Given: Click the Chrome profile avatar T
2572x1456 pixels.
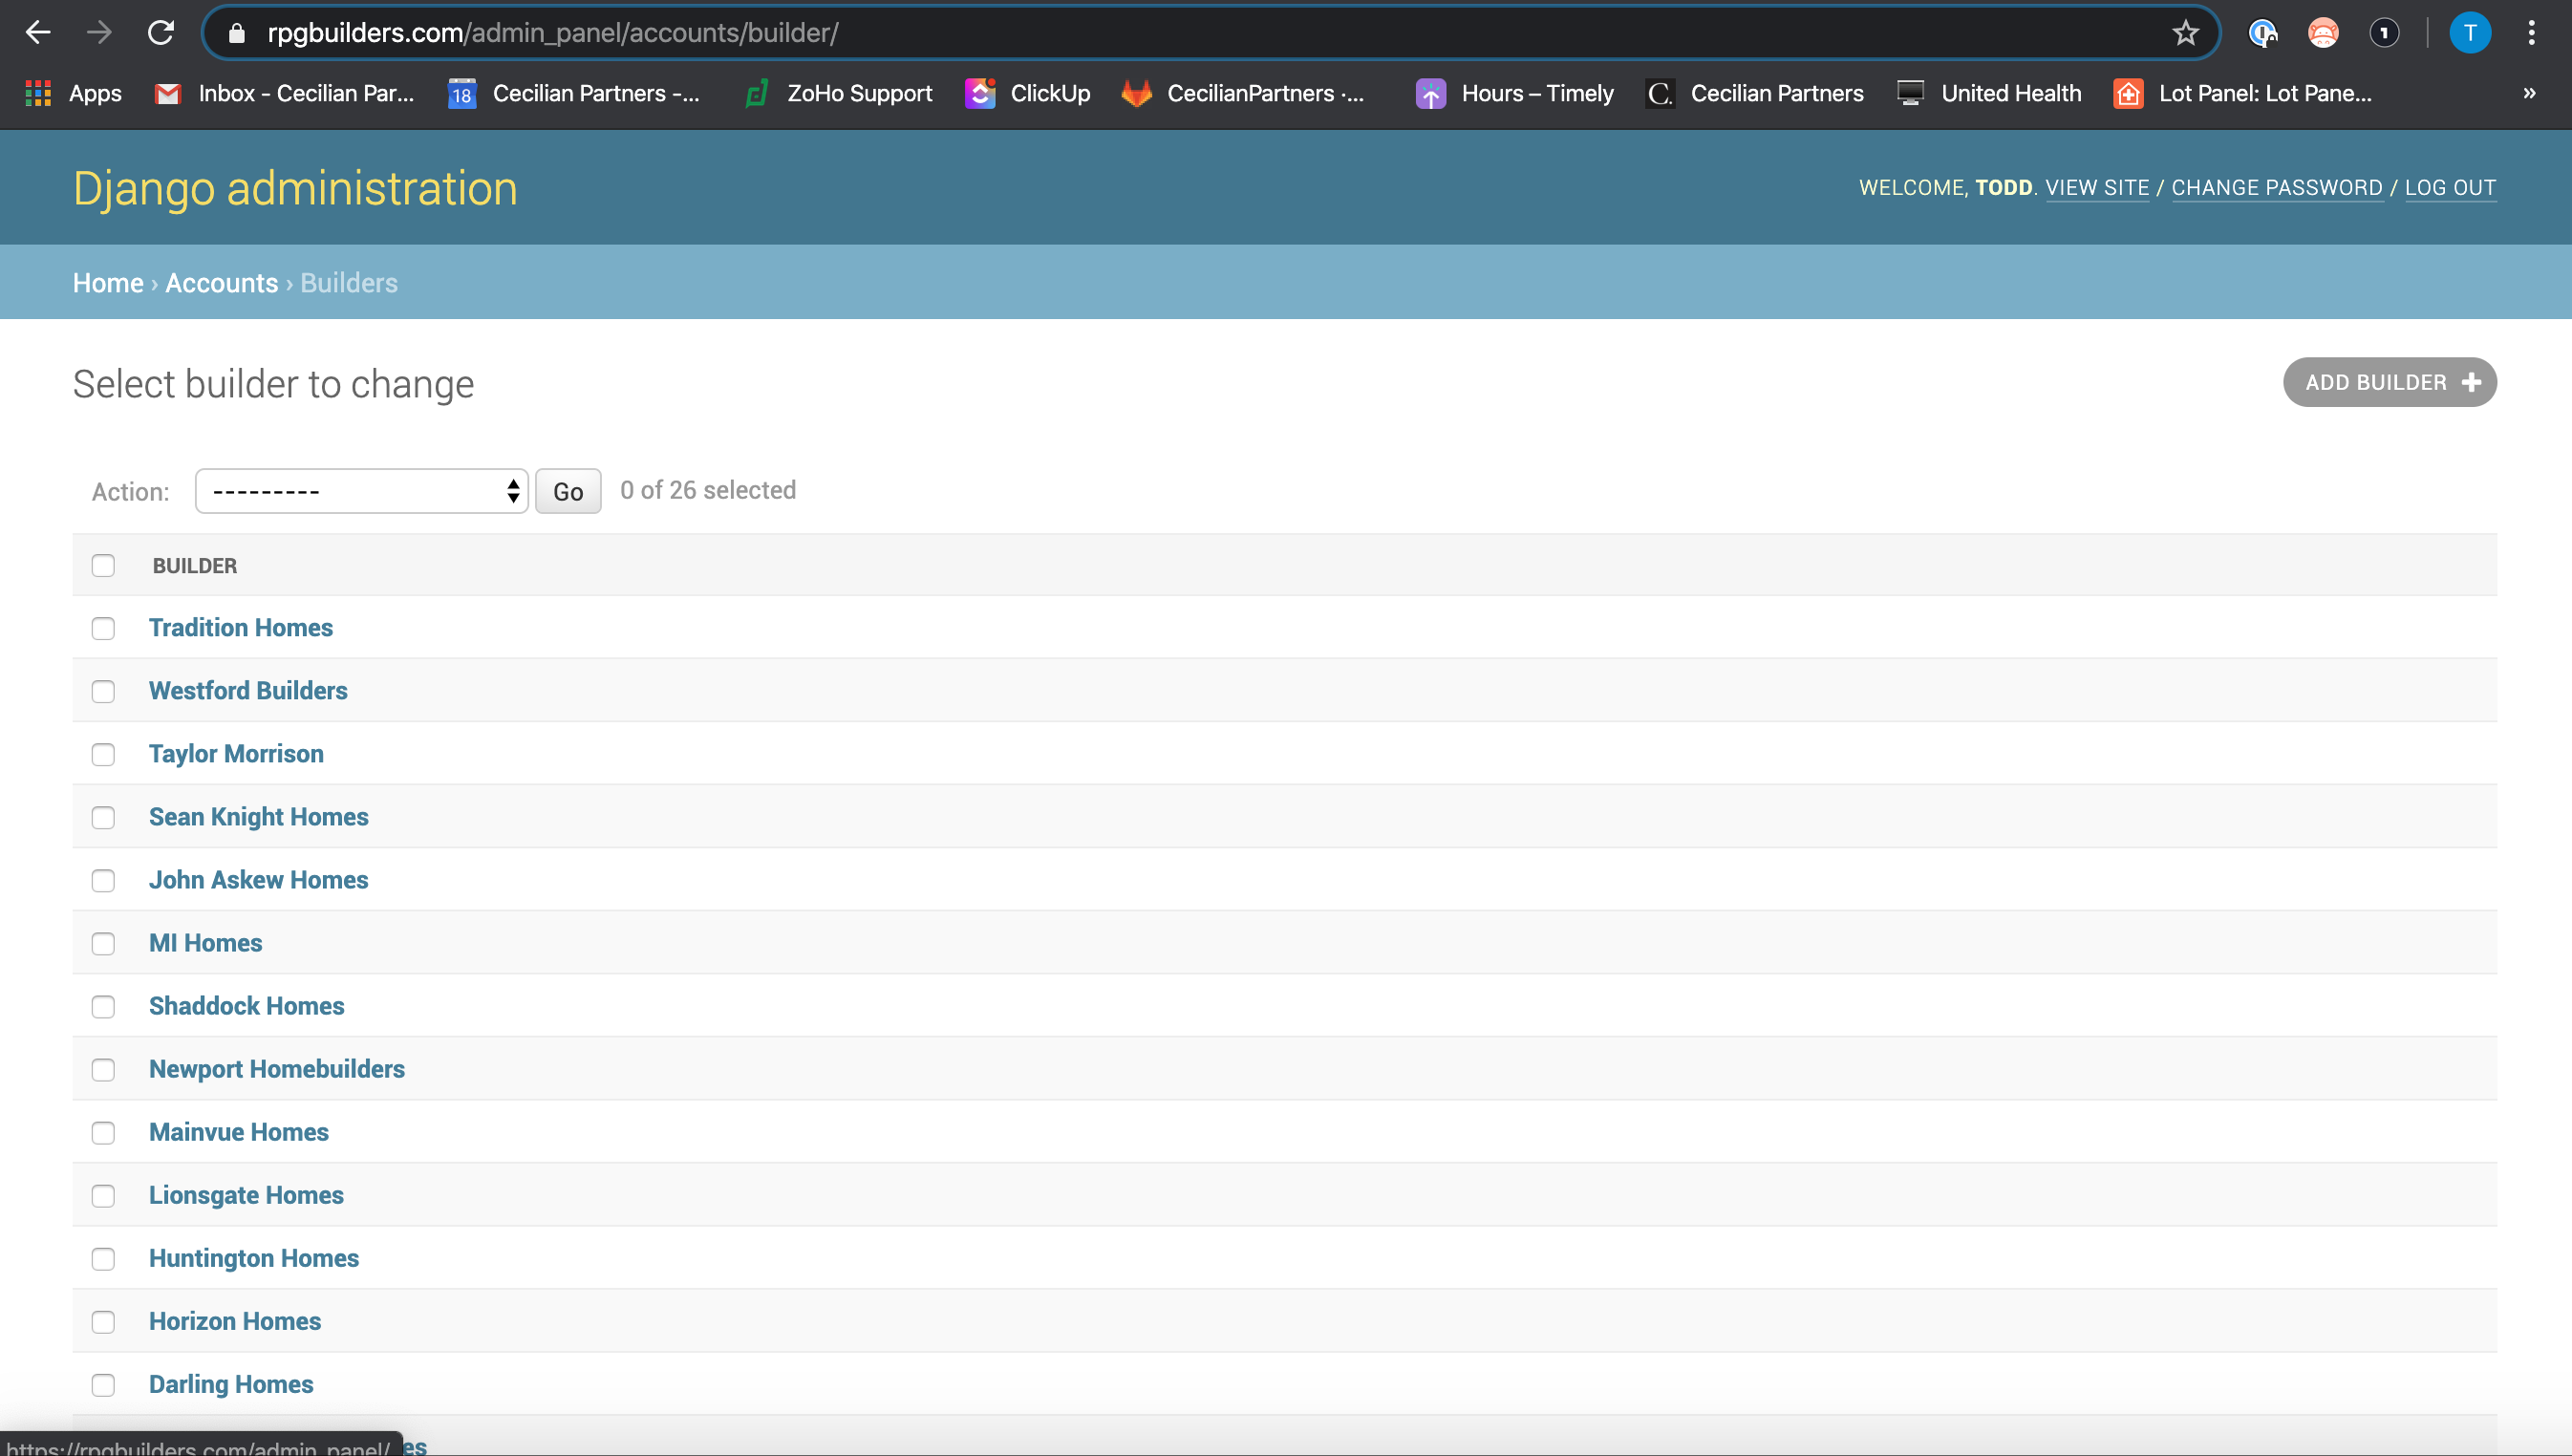Looking at the screenshot, I should click(x=2469, y=33).
